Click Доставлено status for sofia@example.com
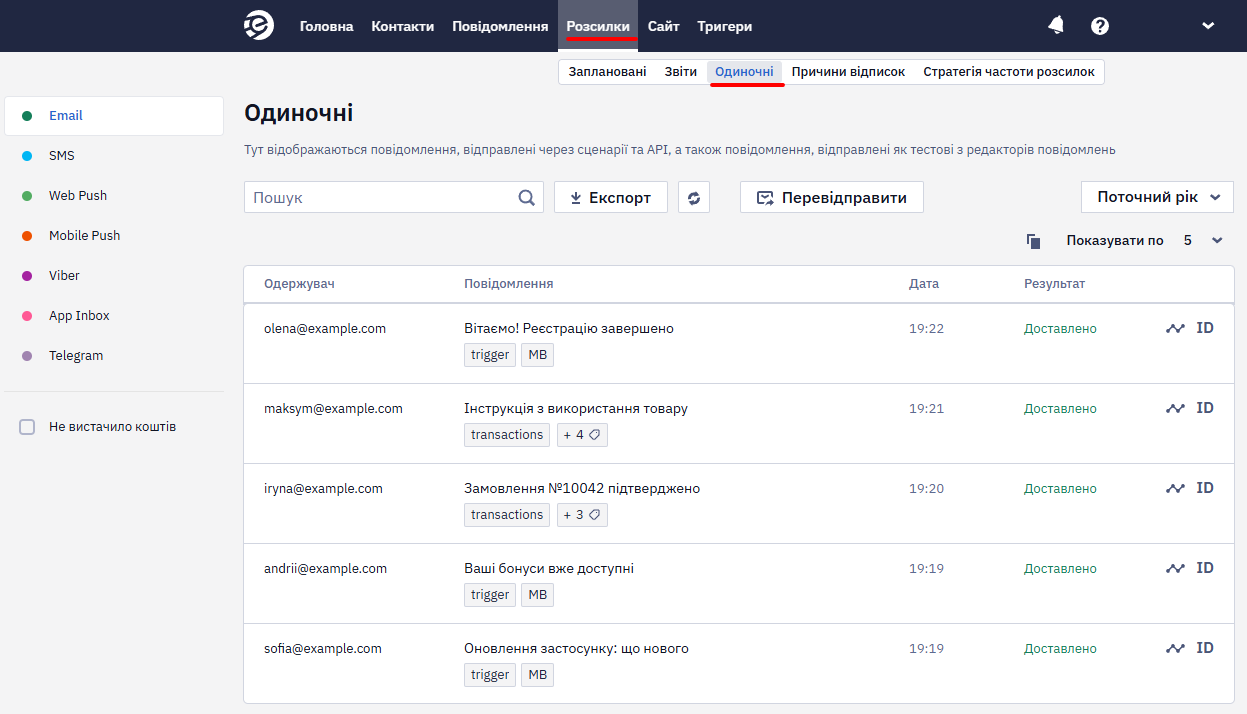The width and height of the screenshot is (1247, 714). pos(1060,648)
